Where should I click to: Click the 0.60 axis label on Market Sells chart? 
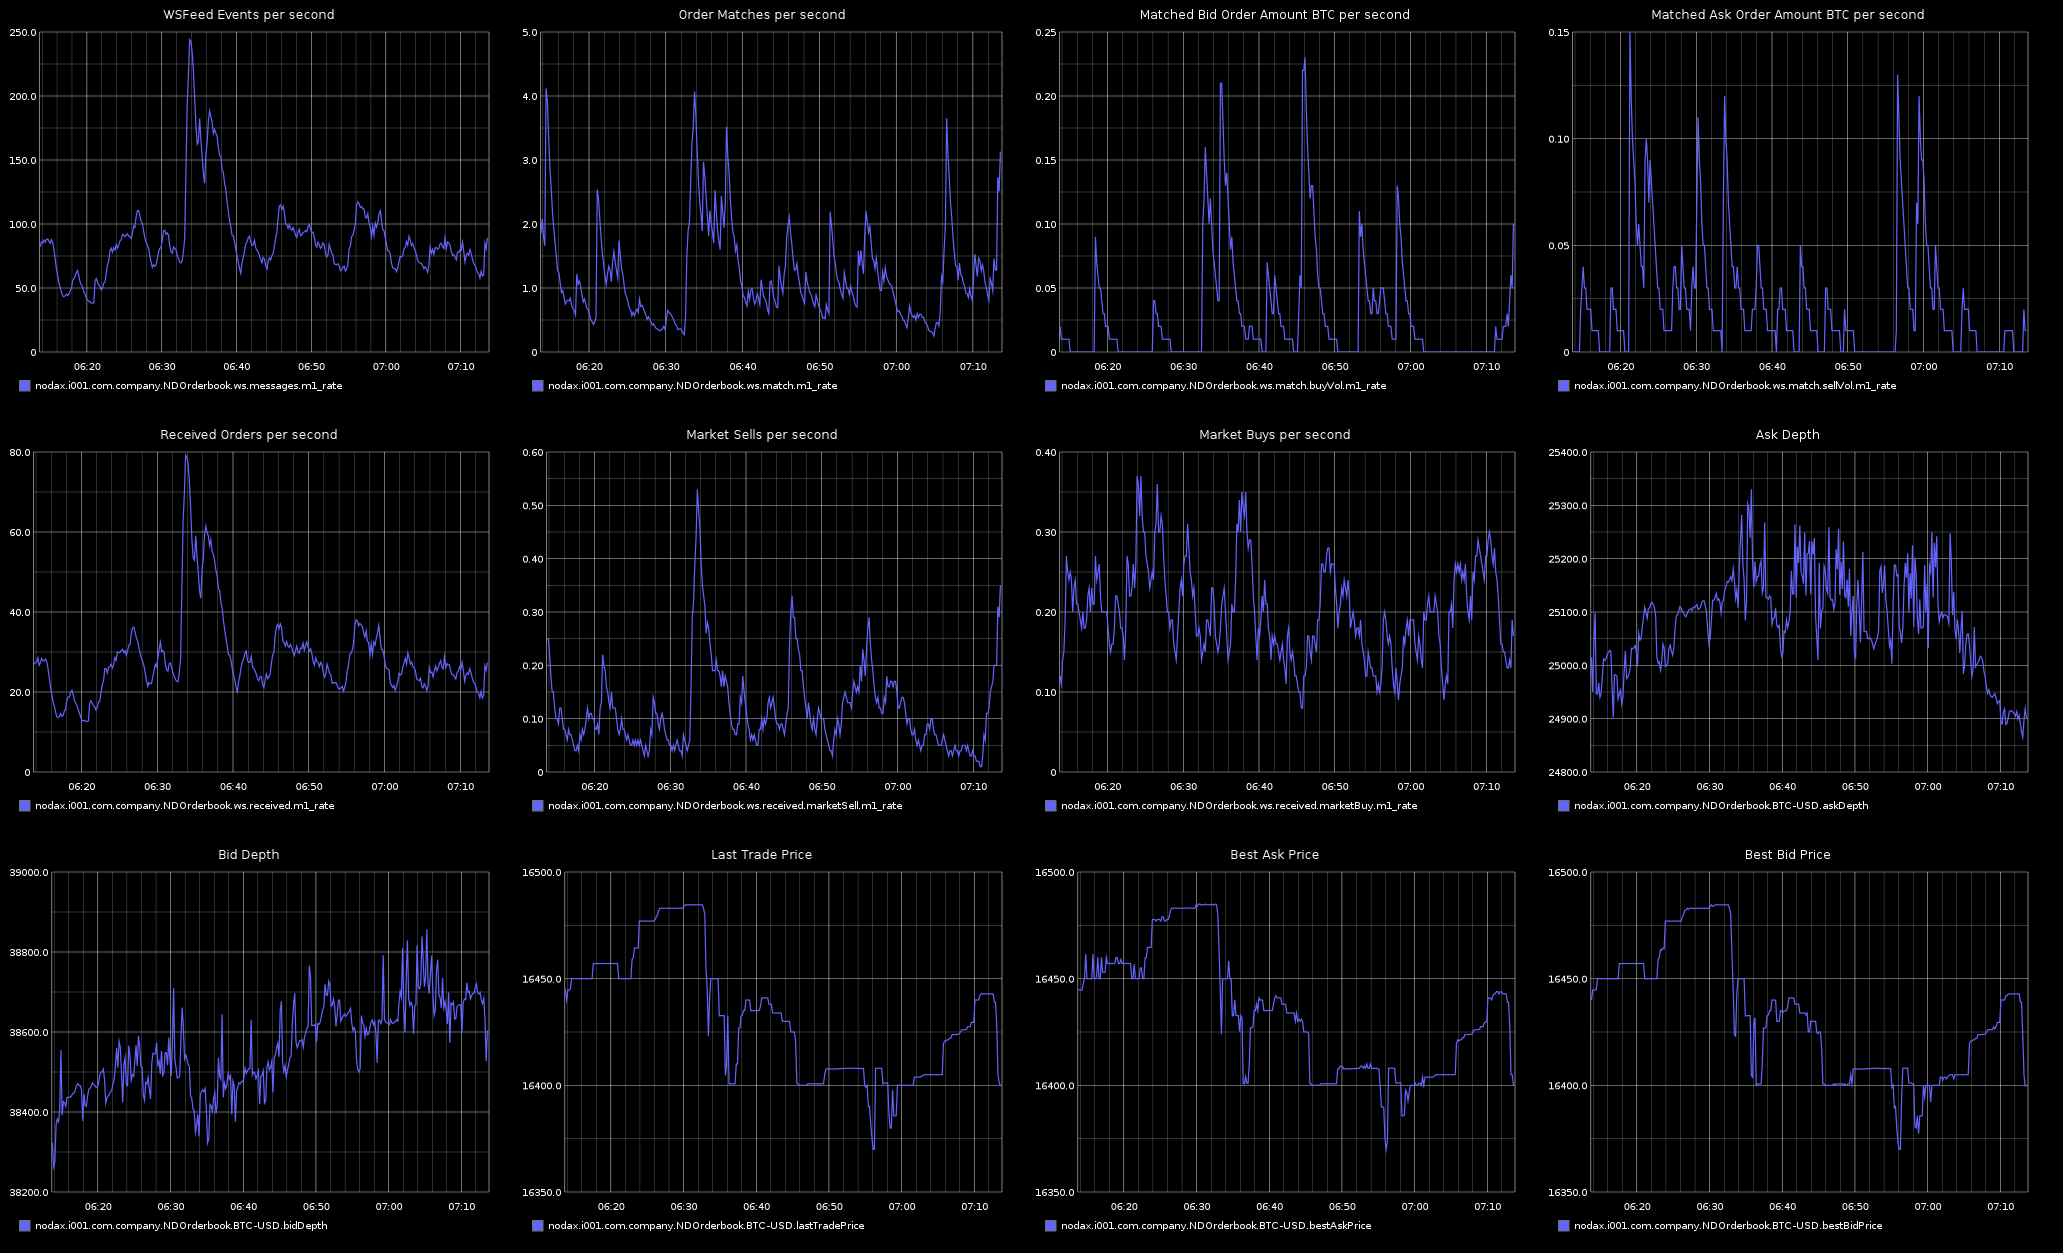(533, 453)
